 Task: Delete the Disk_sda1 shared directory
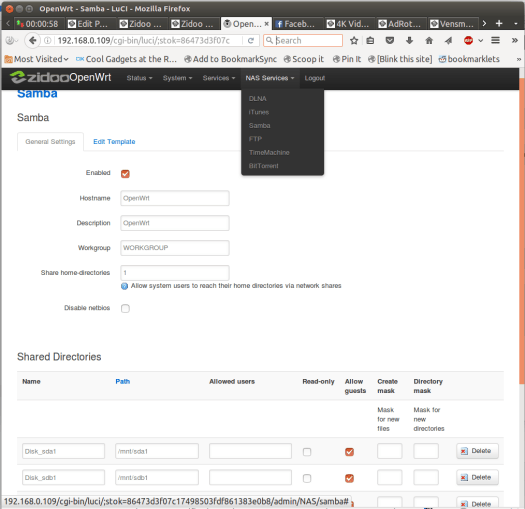(477, 451)
